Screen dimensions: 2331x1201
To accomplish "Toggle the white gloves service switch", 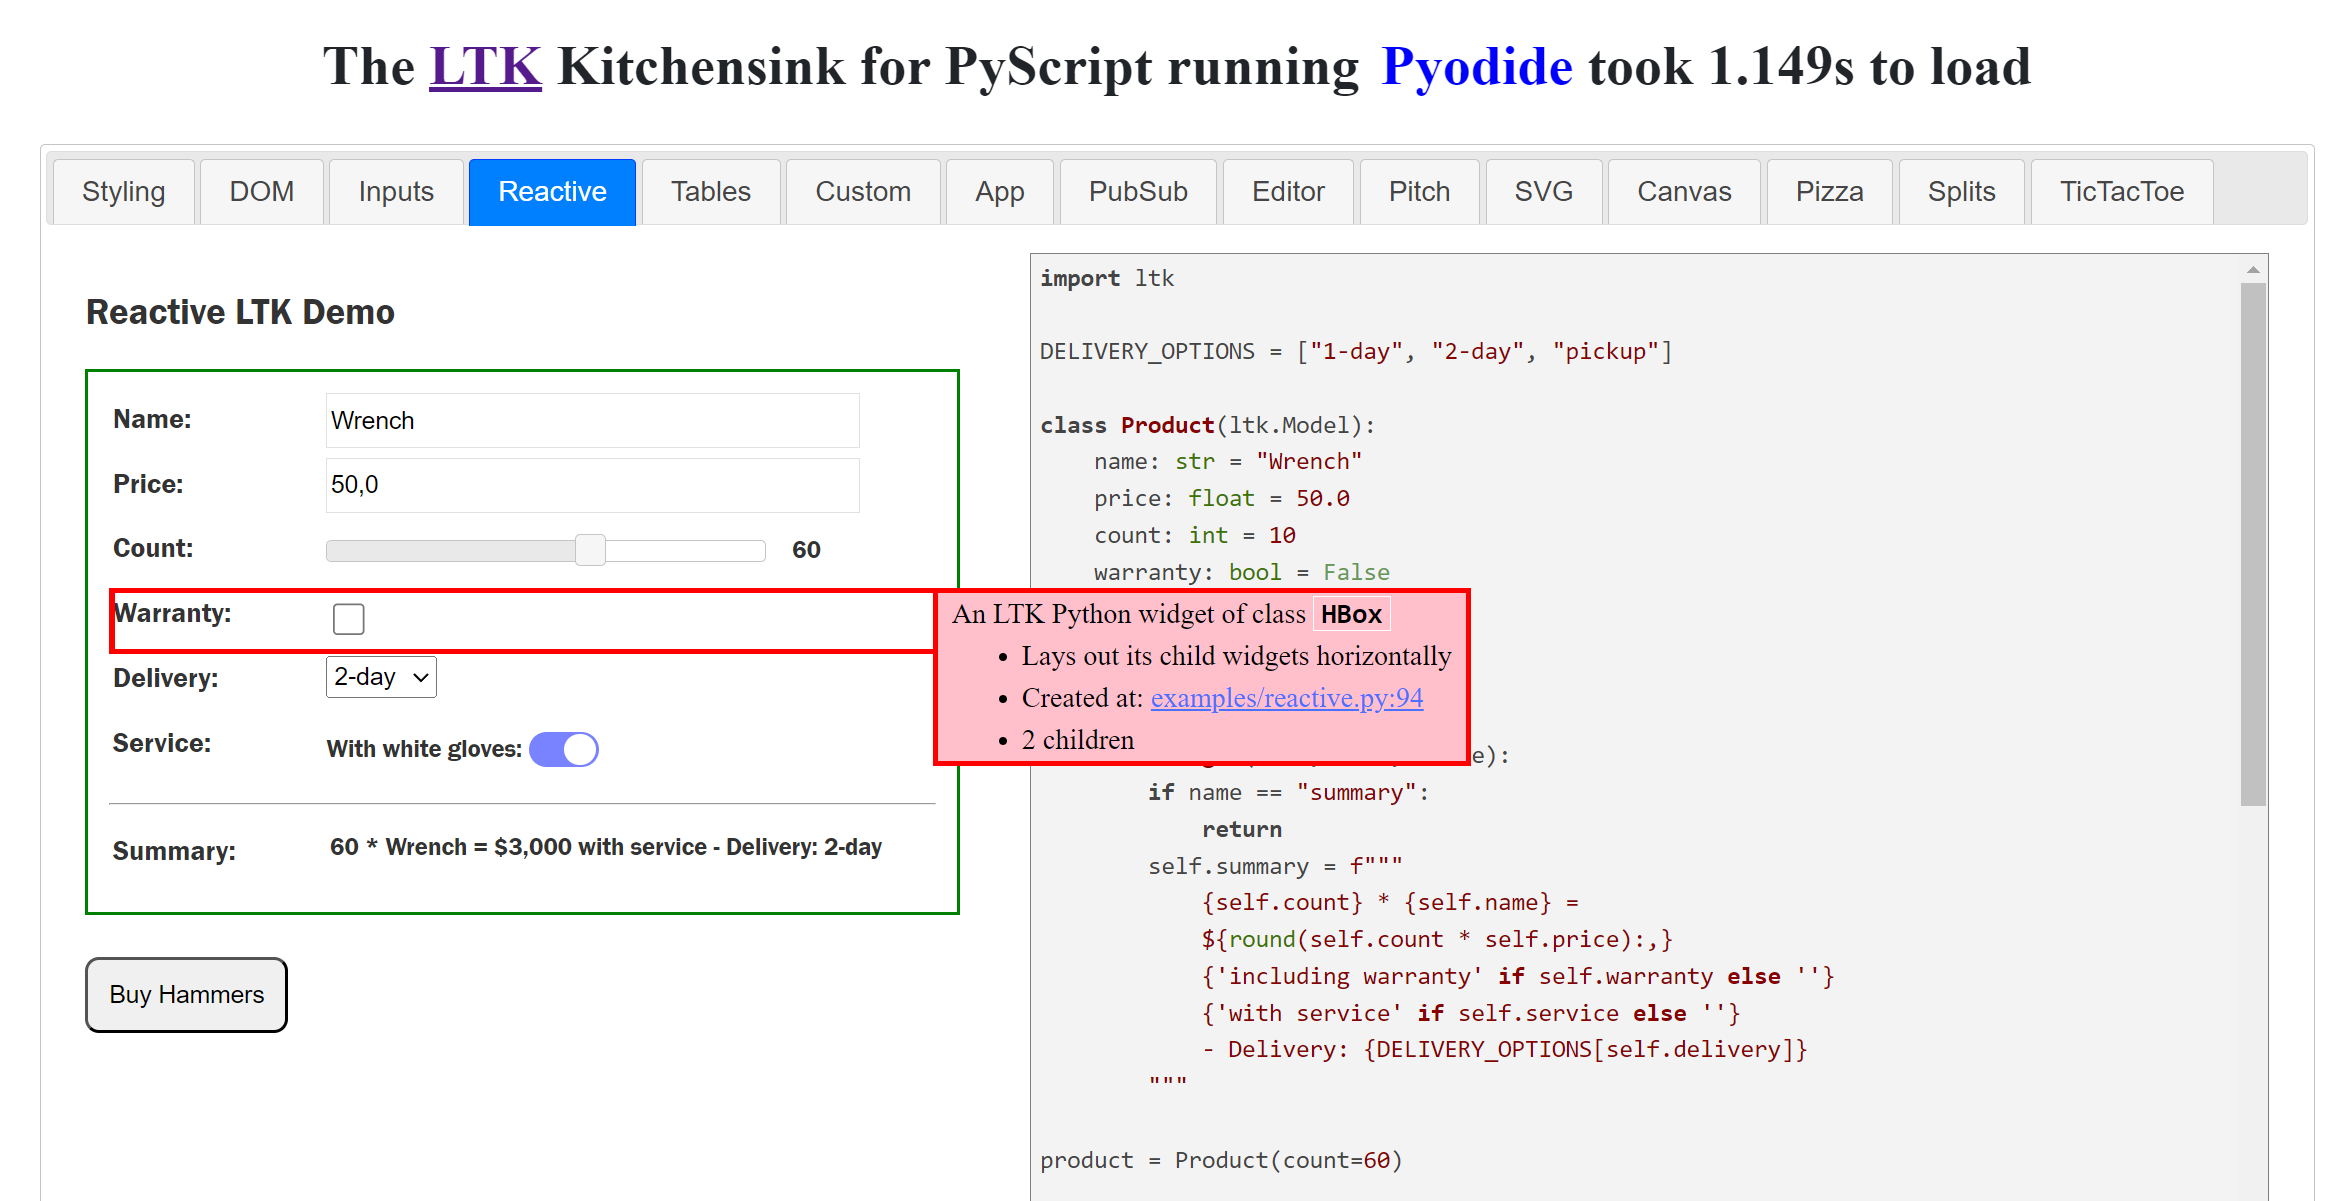I will tap(564, 749).
